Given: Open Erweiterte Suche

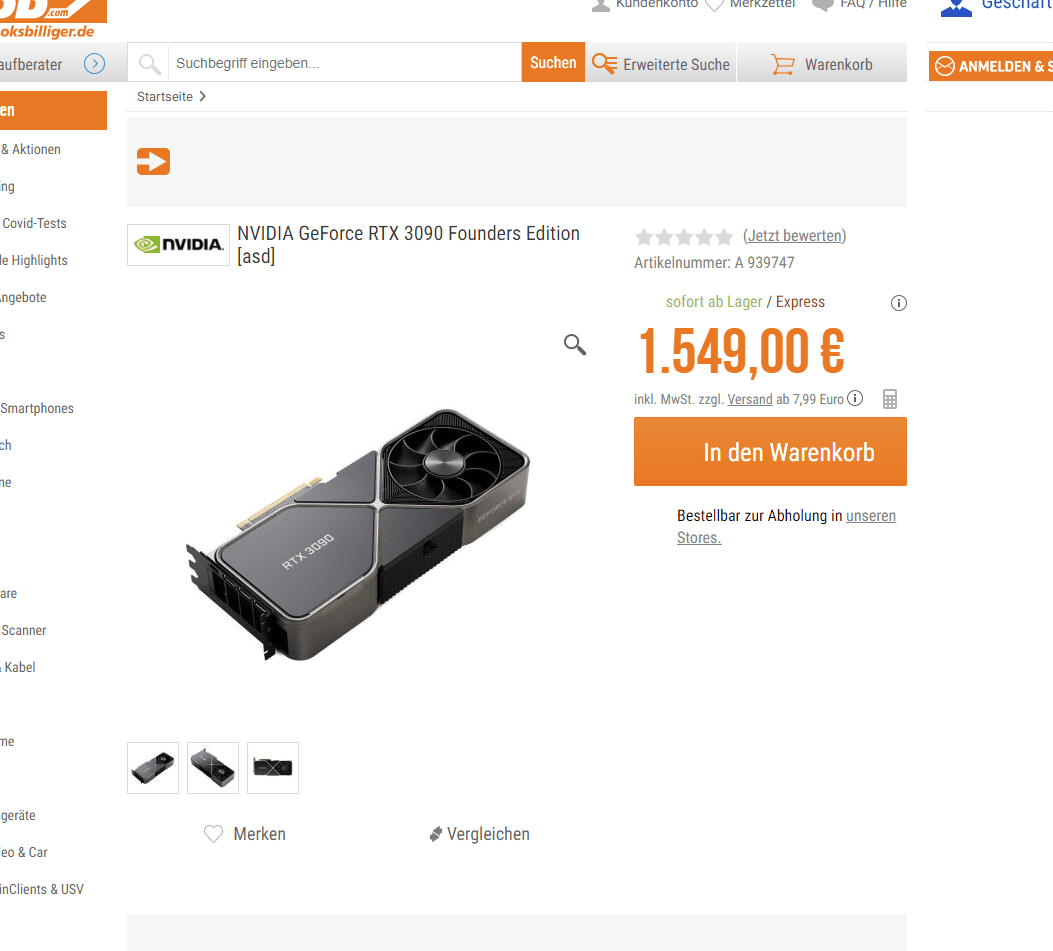Looking at the screenshot, I should tap(661, 64).
